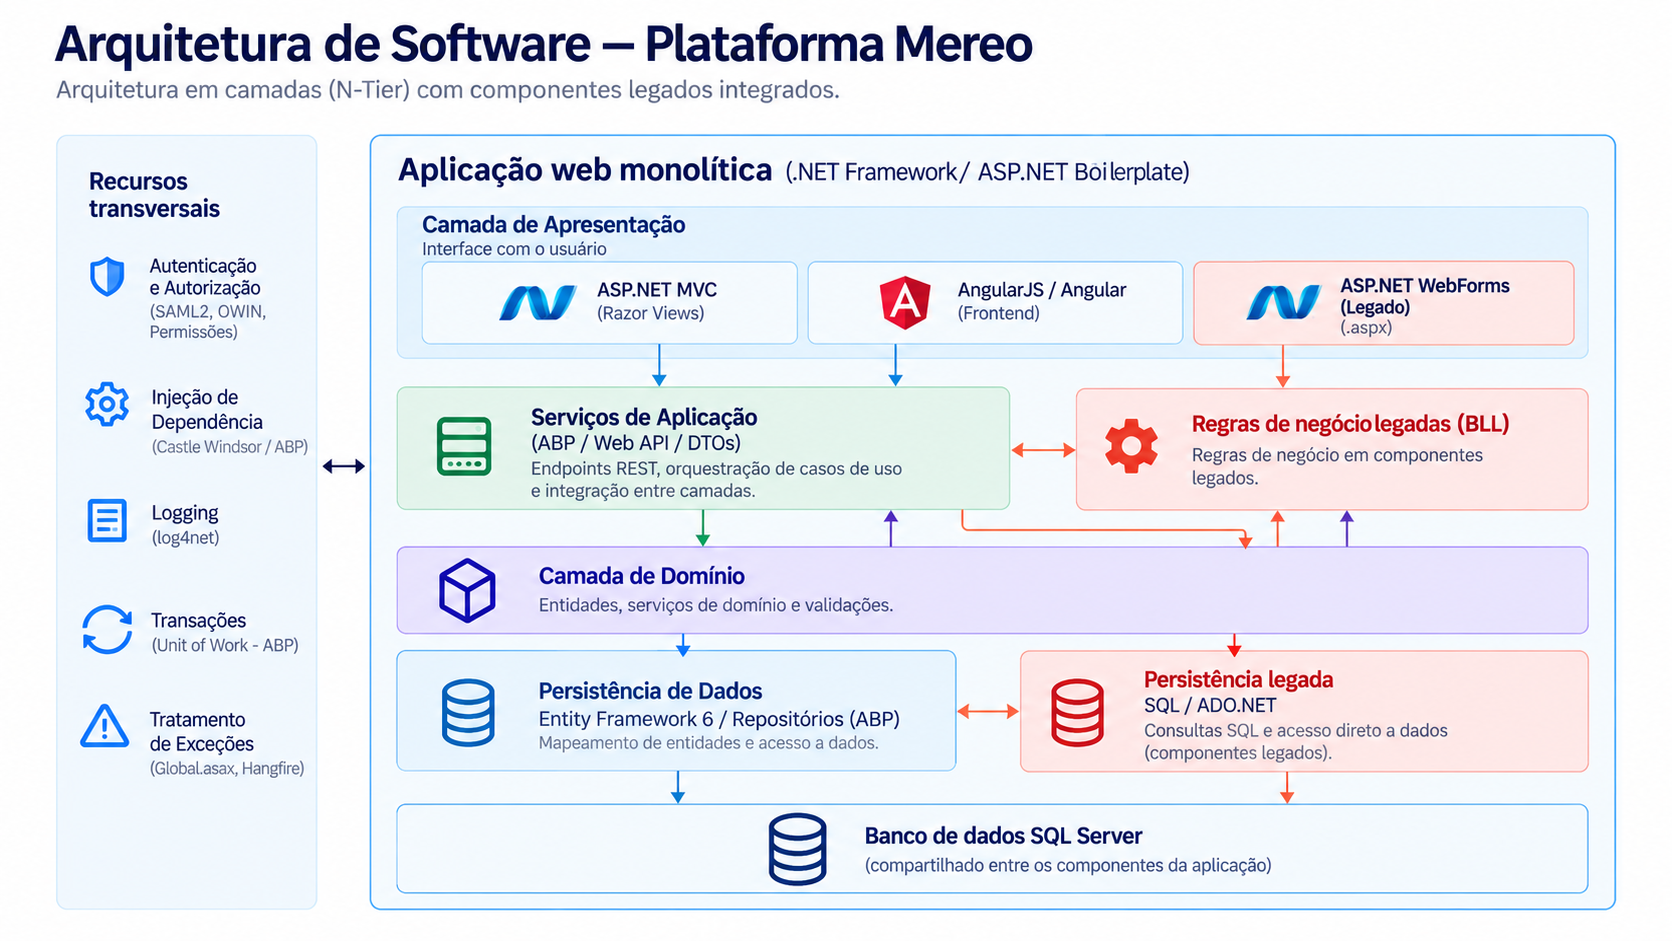Click the 'Persistência de Dados' title
Image resolution: width=1672 pixels, height=941 pixels.
pos(650,691)
